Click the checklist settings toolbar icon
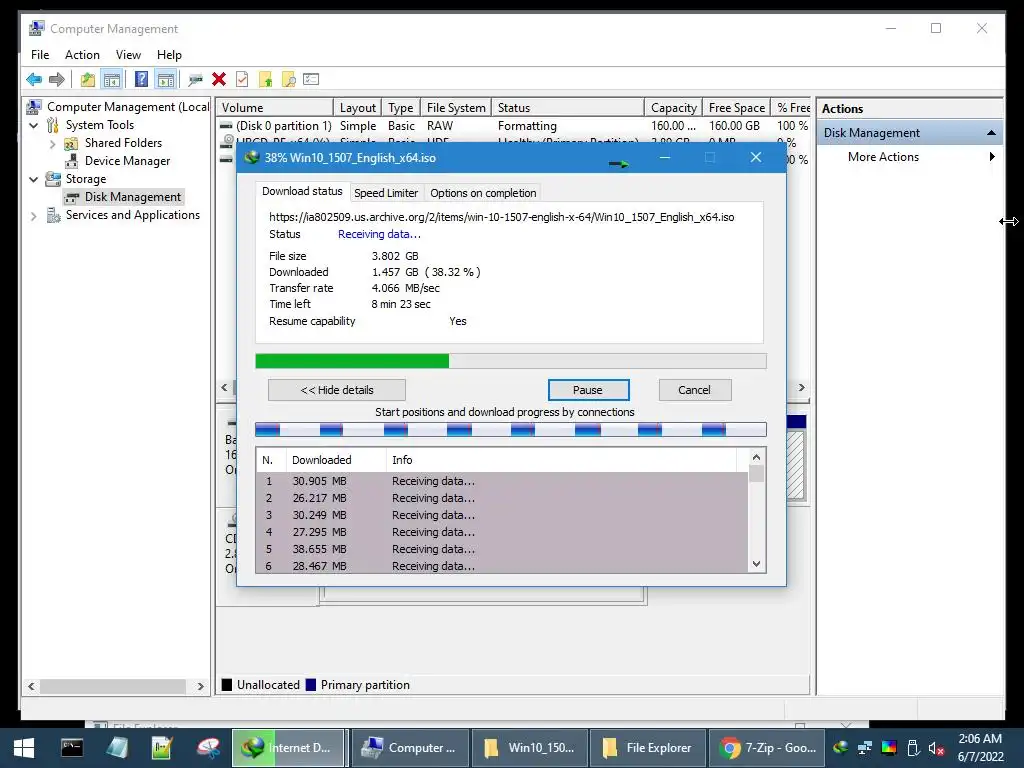1024x768 pixels. (311, 80)
